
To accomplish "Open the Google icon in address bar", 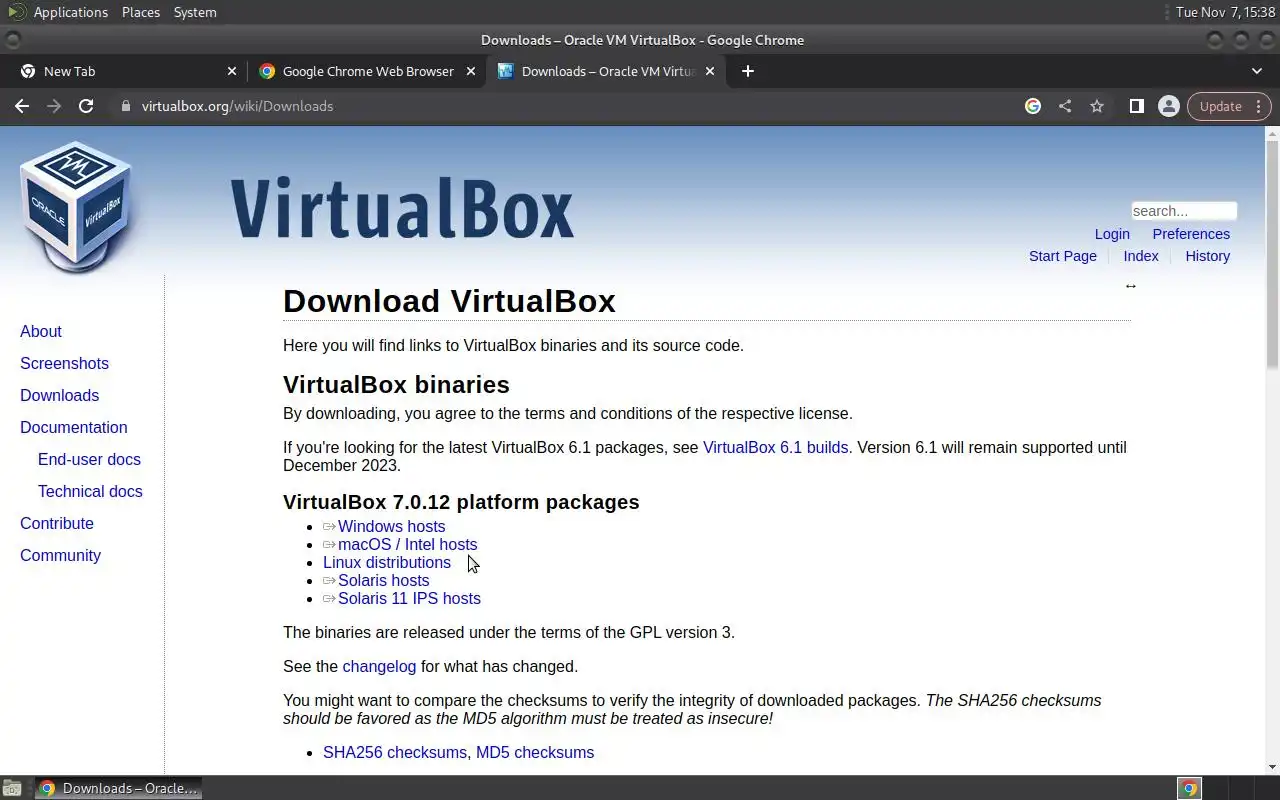I will 1033,106.
